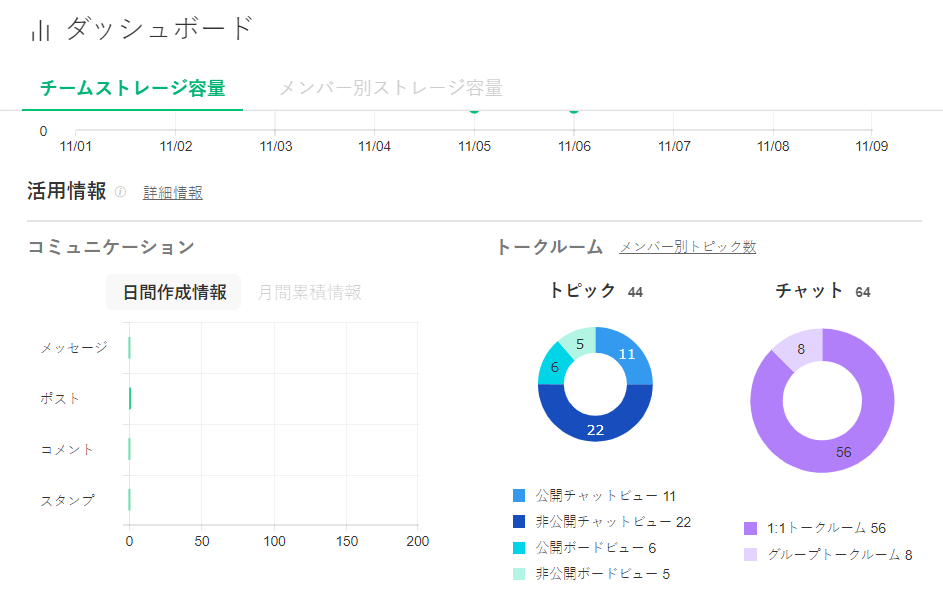
Task: Click the ポスト bar in communication chart
Action: point(130,398)
